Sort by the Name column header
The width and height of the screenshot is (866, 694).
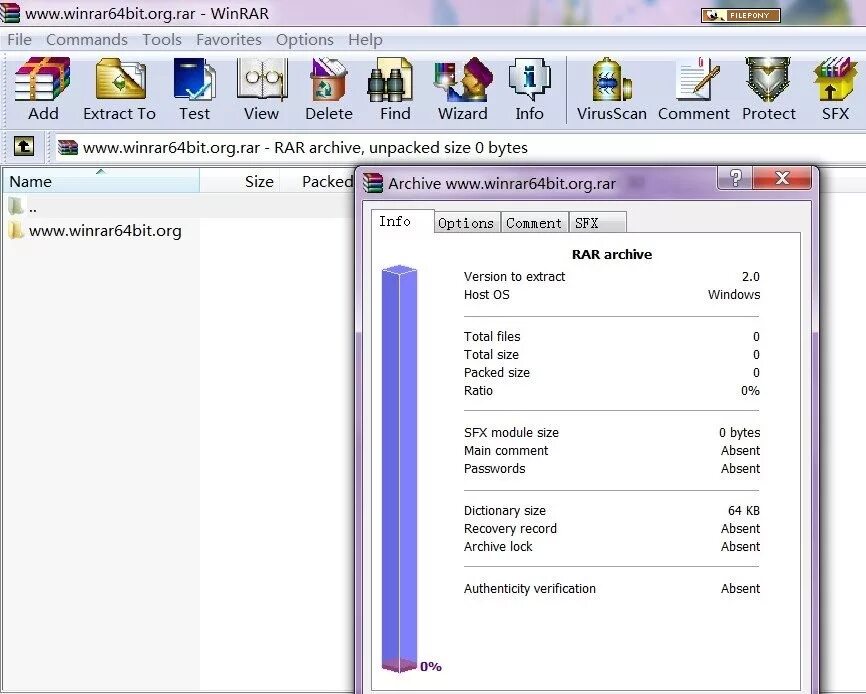[x=101, y=181]
